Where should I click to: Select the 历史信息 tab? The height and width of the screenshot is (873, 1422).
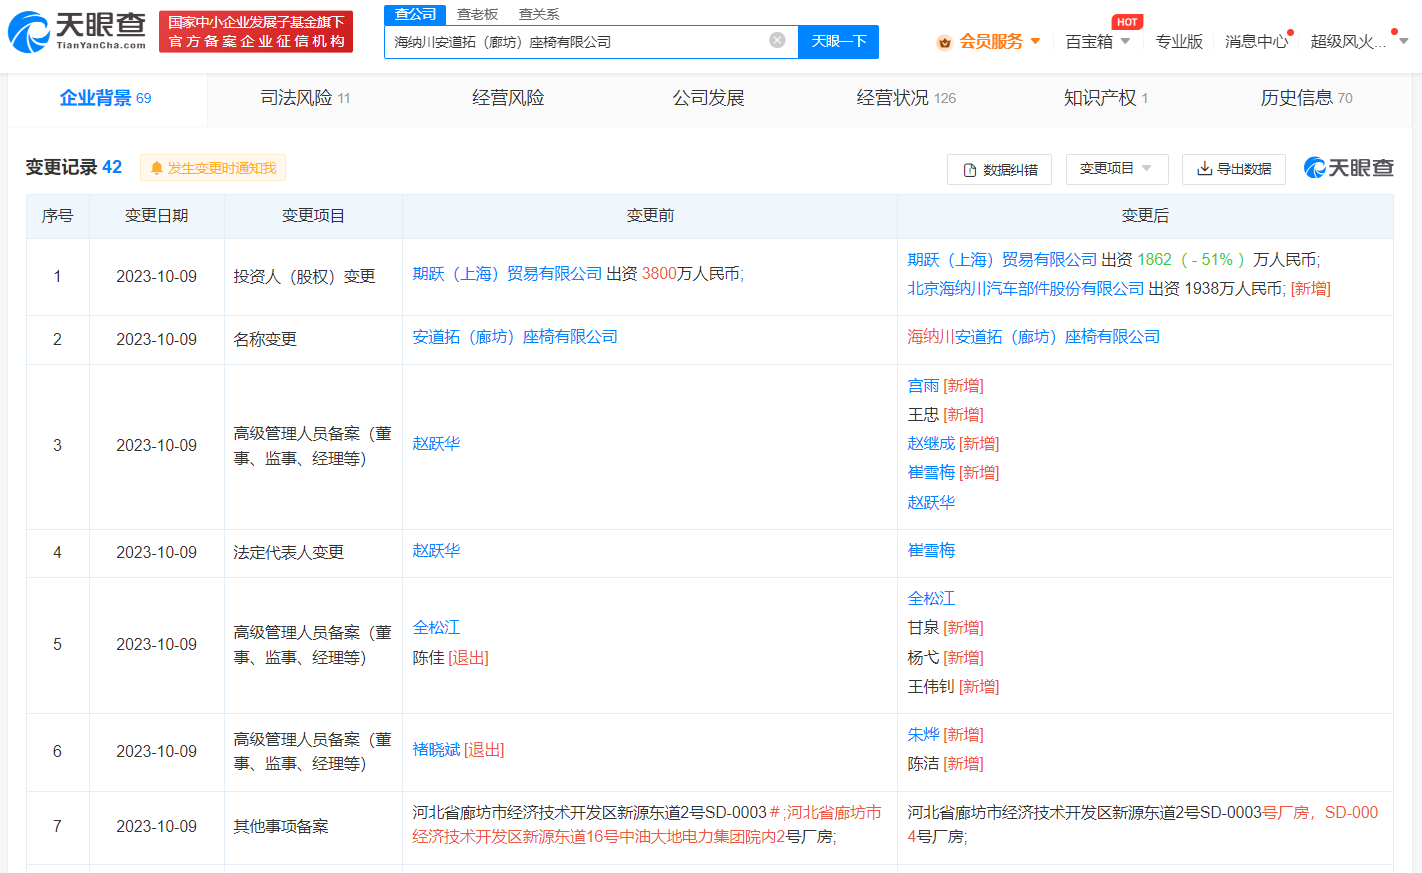[x=1306, y=98]
